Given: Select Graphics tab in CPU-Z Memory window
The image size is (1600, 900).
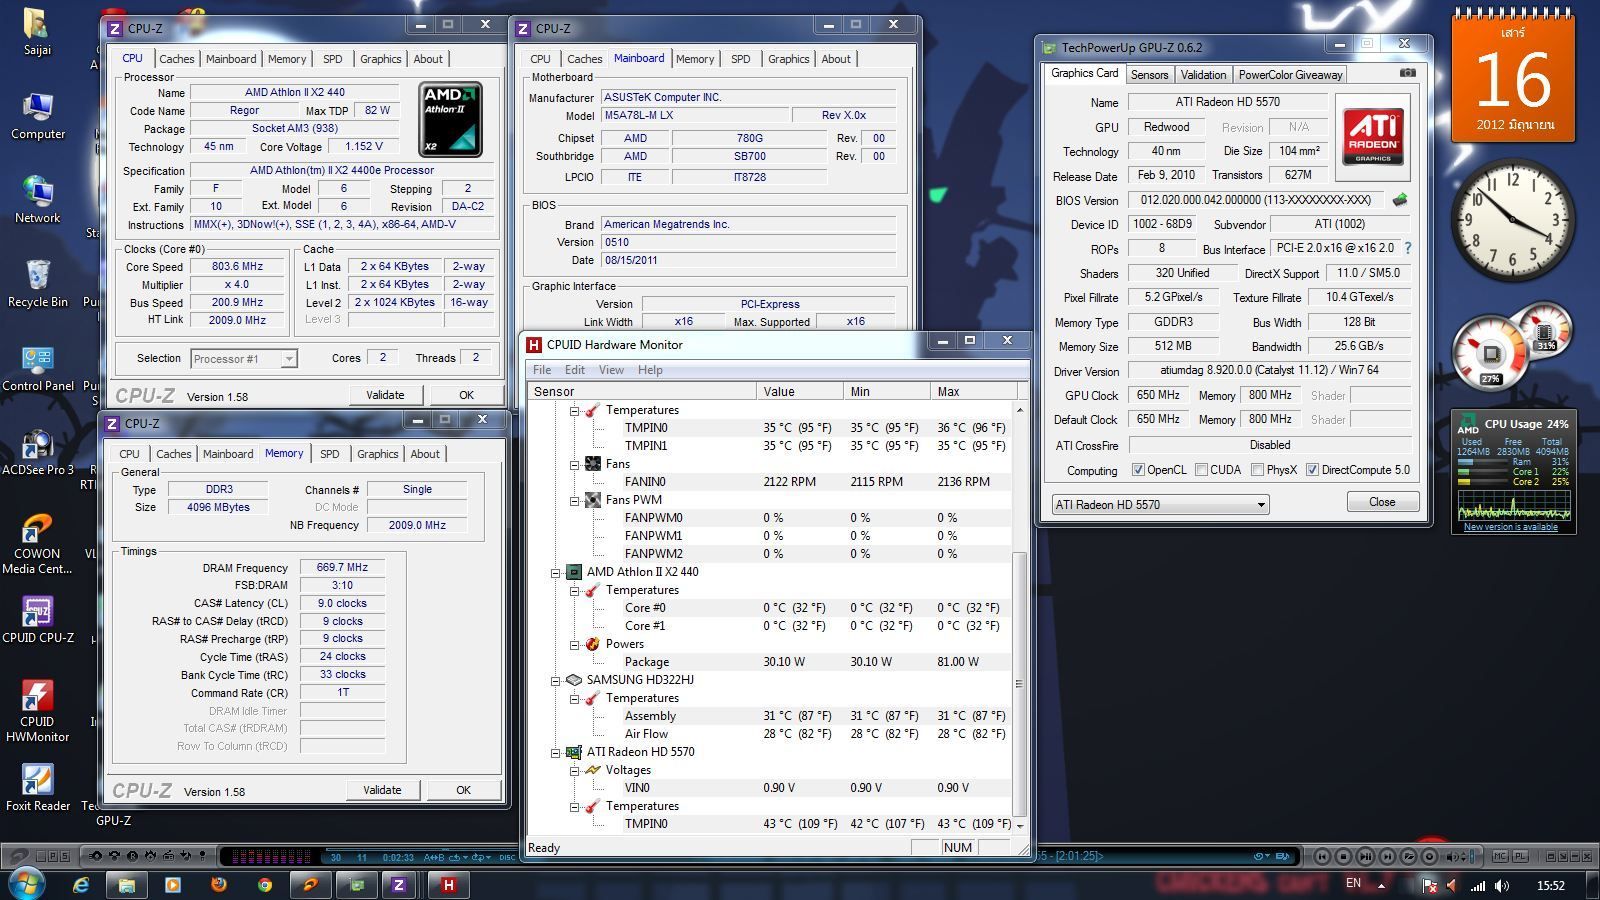Looking at the screenshot, I should 377,454.
